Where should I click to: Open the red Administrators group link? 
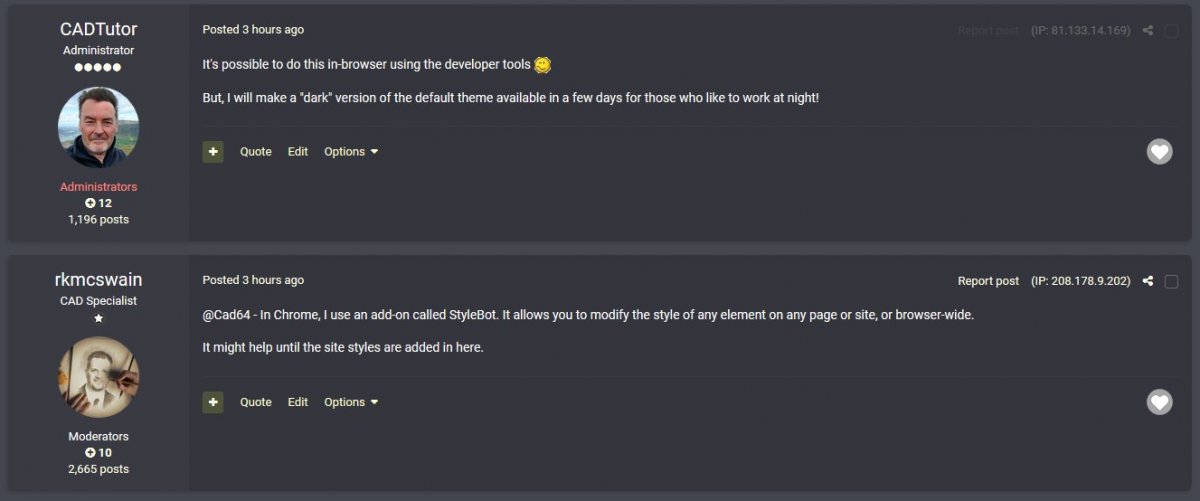coord(98,187)
